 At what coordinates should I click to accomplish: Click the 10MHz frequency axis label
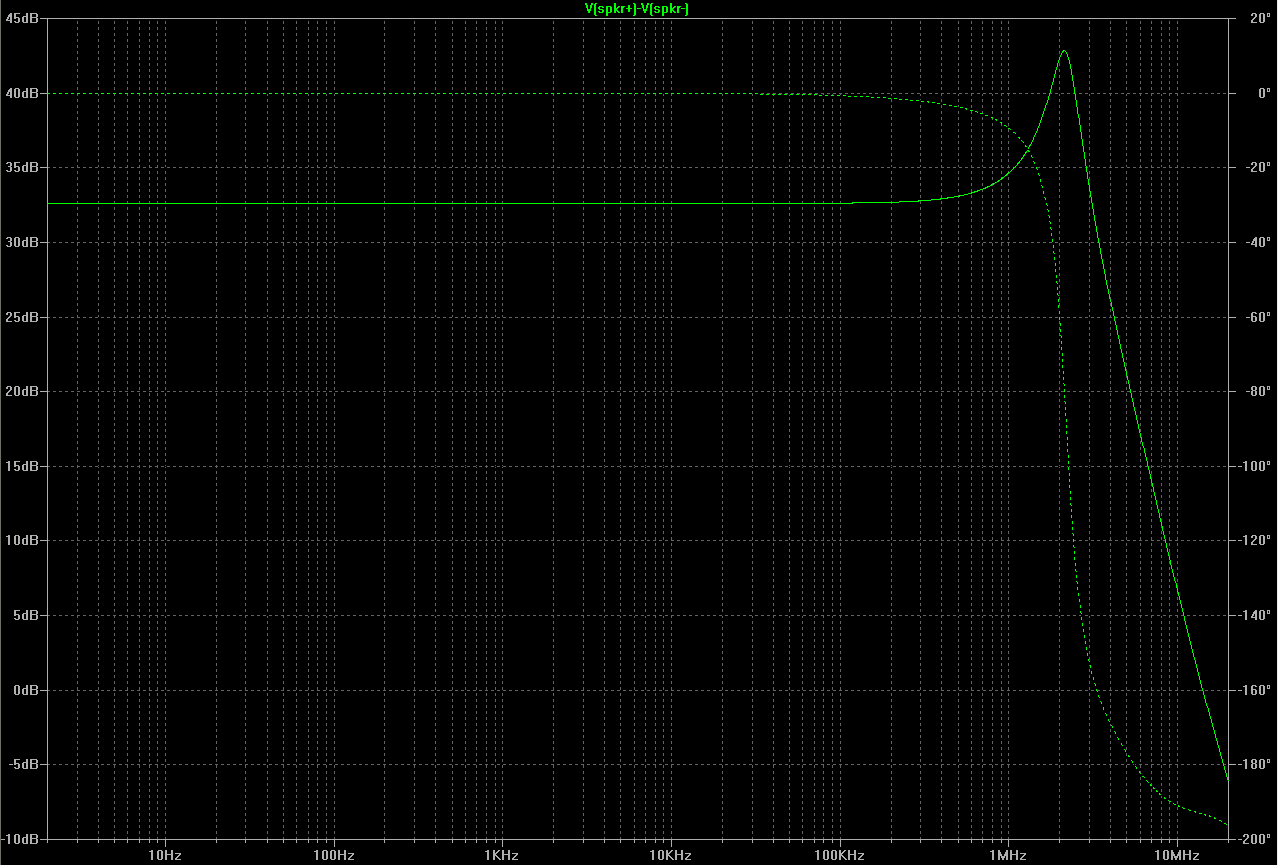[1176, 856]
